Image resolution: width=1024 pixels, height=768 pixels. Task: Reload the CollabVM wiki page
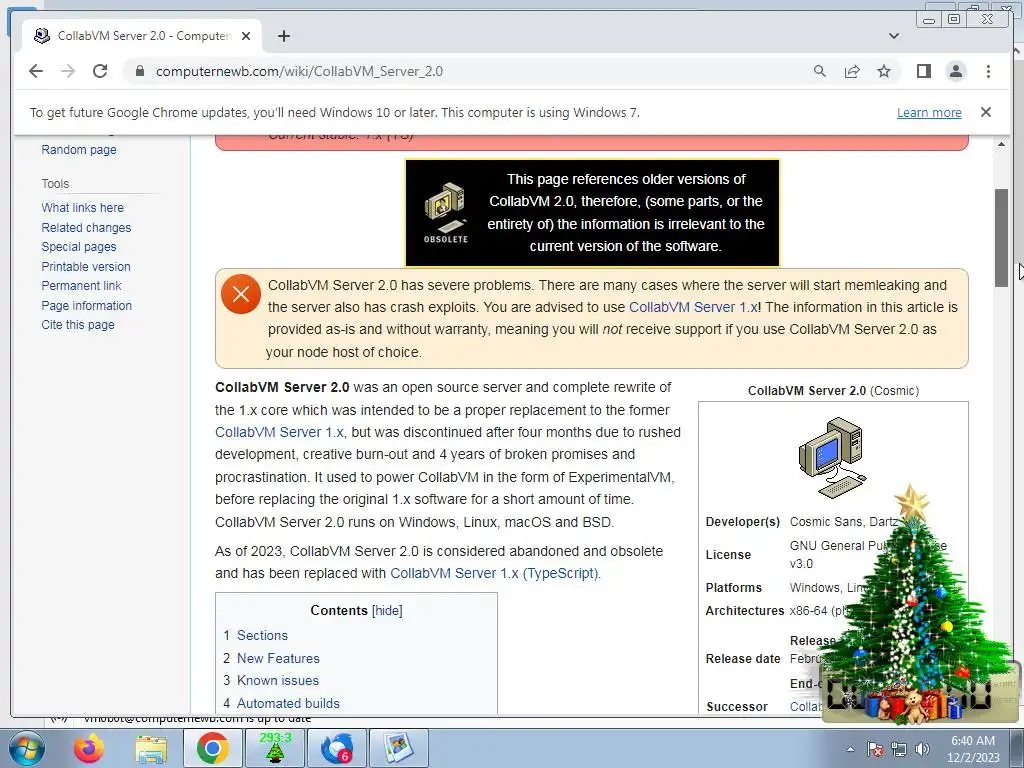pos(100,71)
